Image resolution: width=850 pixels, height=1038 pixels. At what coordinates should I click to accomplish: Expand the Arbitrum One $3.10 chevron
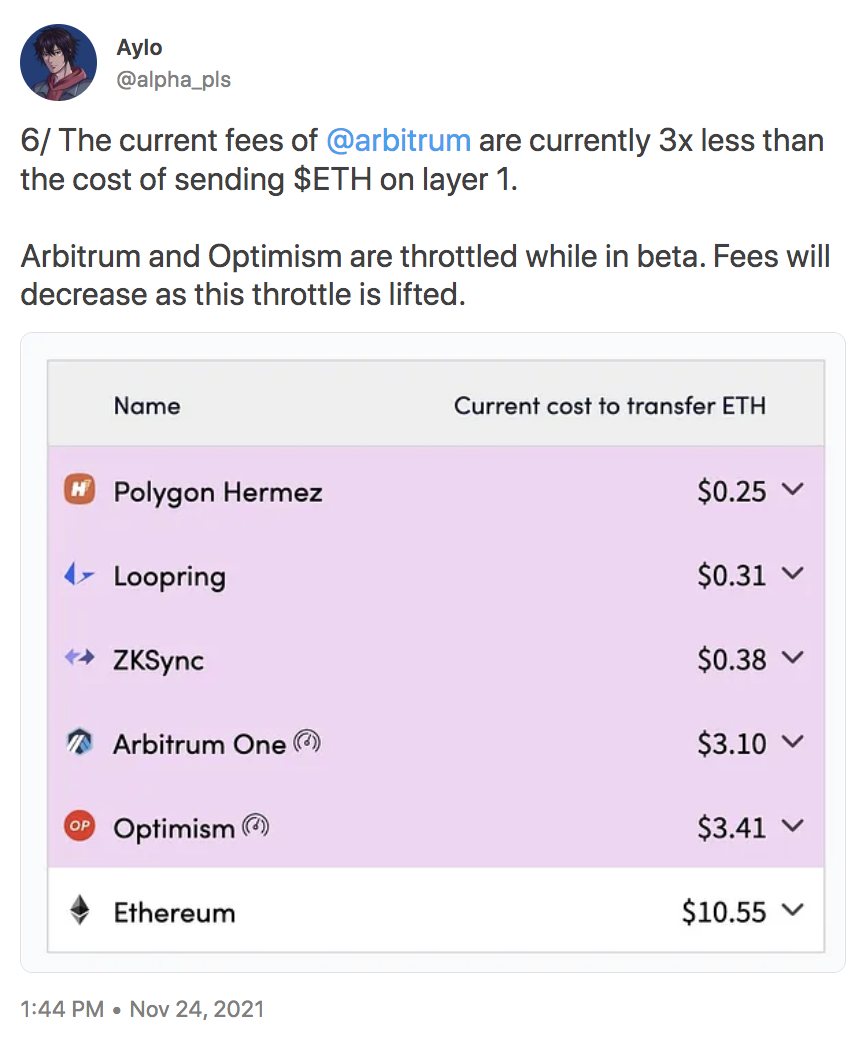coord(792,741)
